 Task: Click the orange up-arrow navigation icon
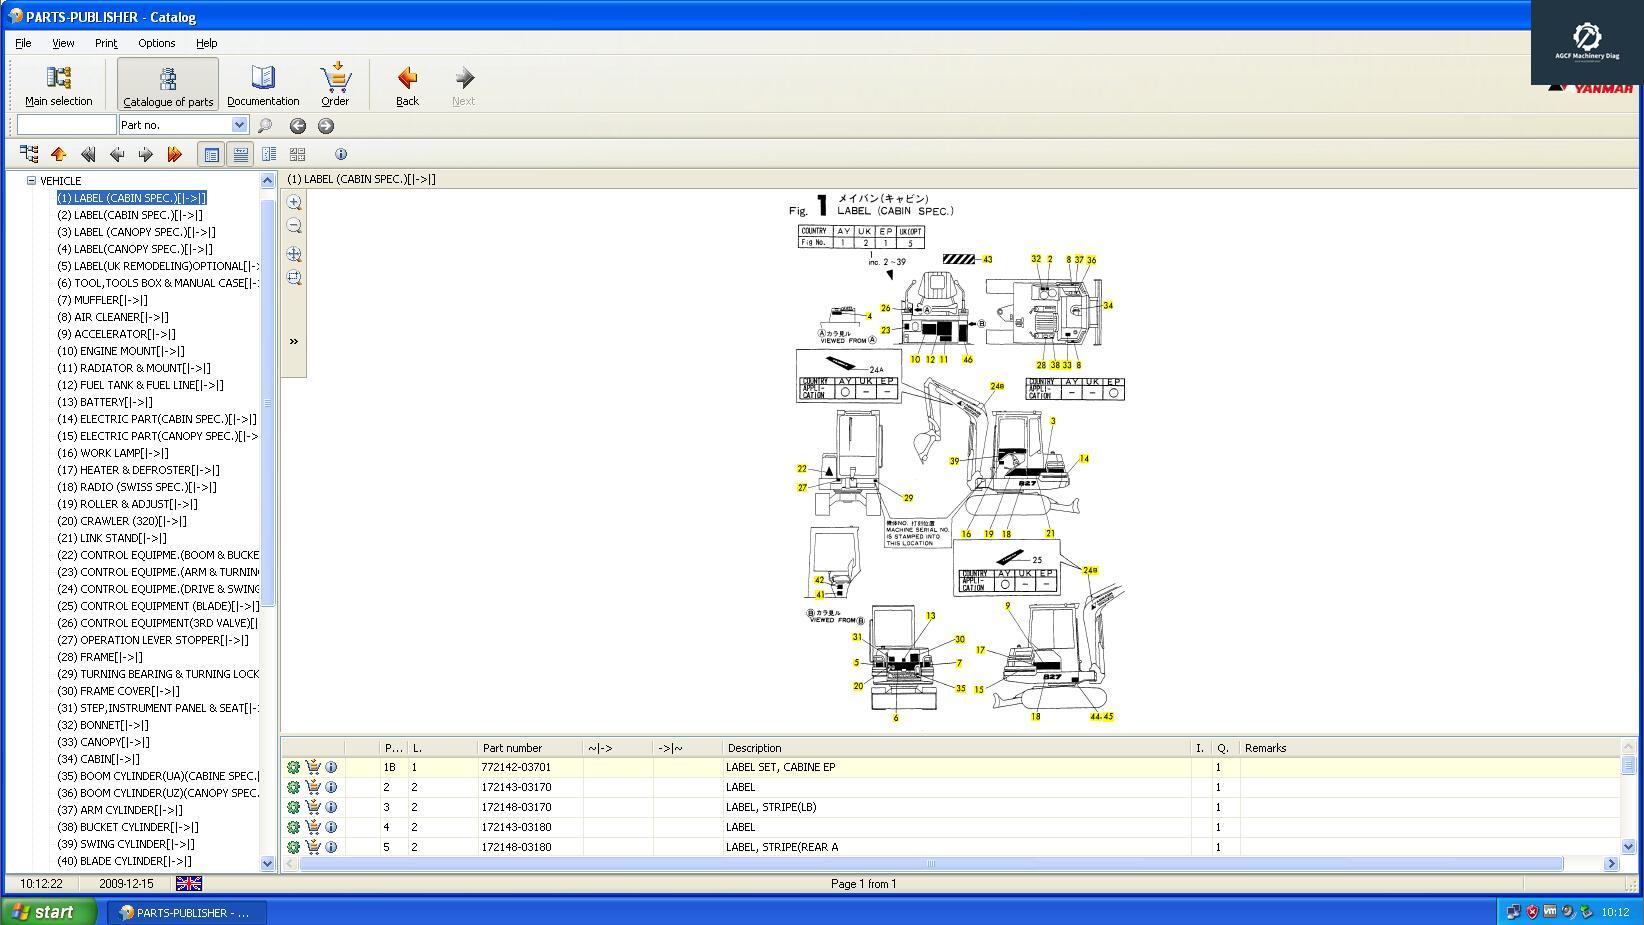pos(59,154)
